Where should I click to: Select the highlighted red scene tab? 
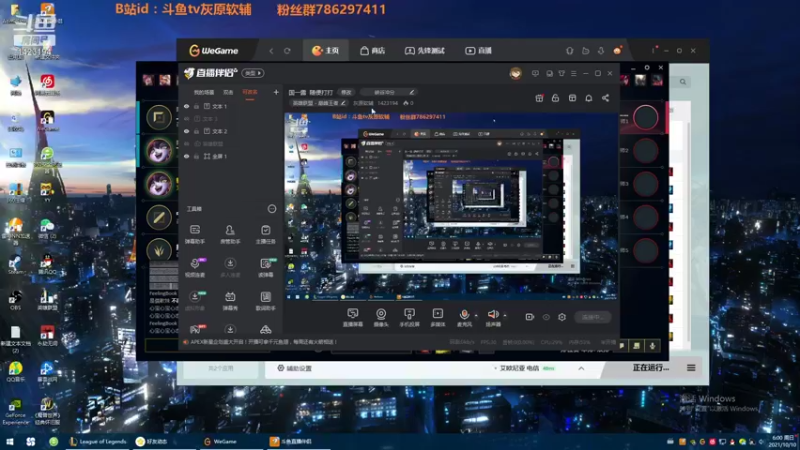[x=250, y=92]
